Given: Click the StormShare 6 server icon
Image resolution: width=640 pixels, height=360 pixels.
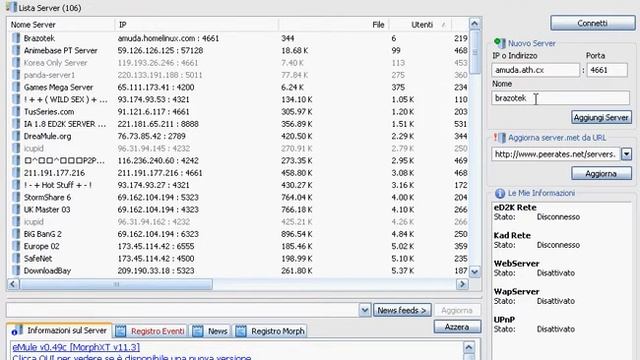Looking at the screenshot, I should tap(16, 198).
